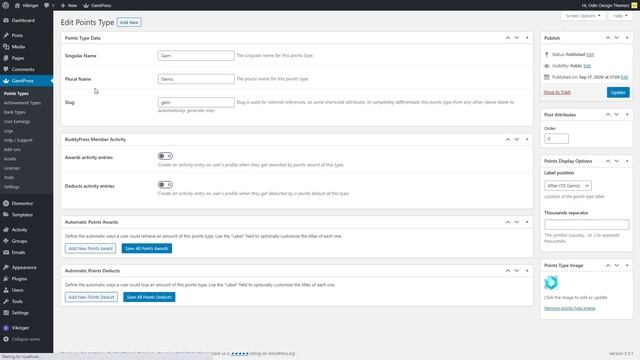Select Rank Types submenu item

tap(14, 112)
